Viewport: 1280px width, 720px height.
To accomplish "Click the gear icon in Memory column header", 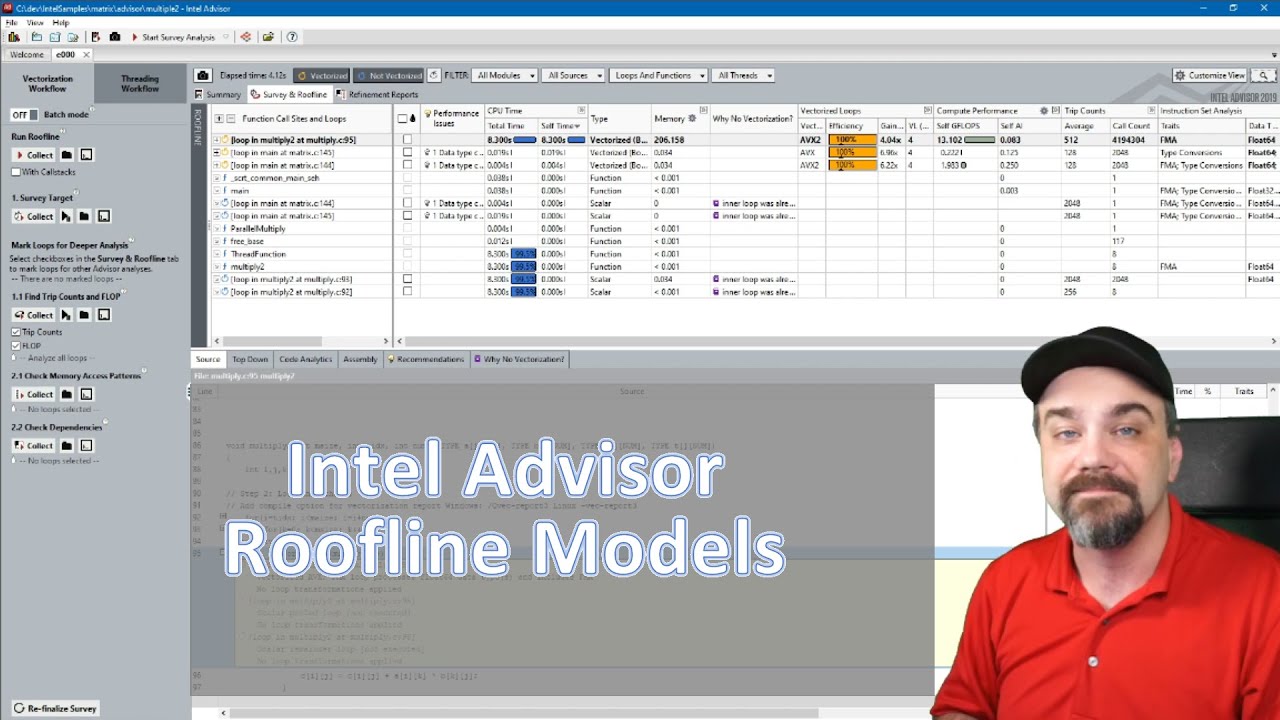I will 692,118.
